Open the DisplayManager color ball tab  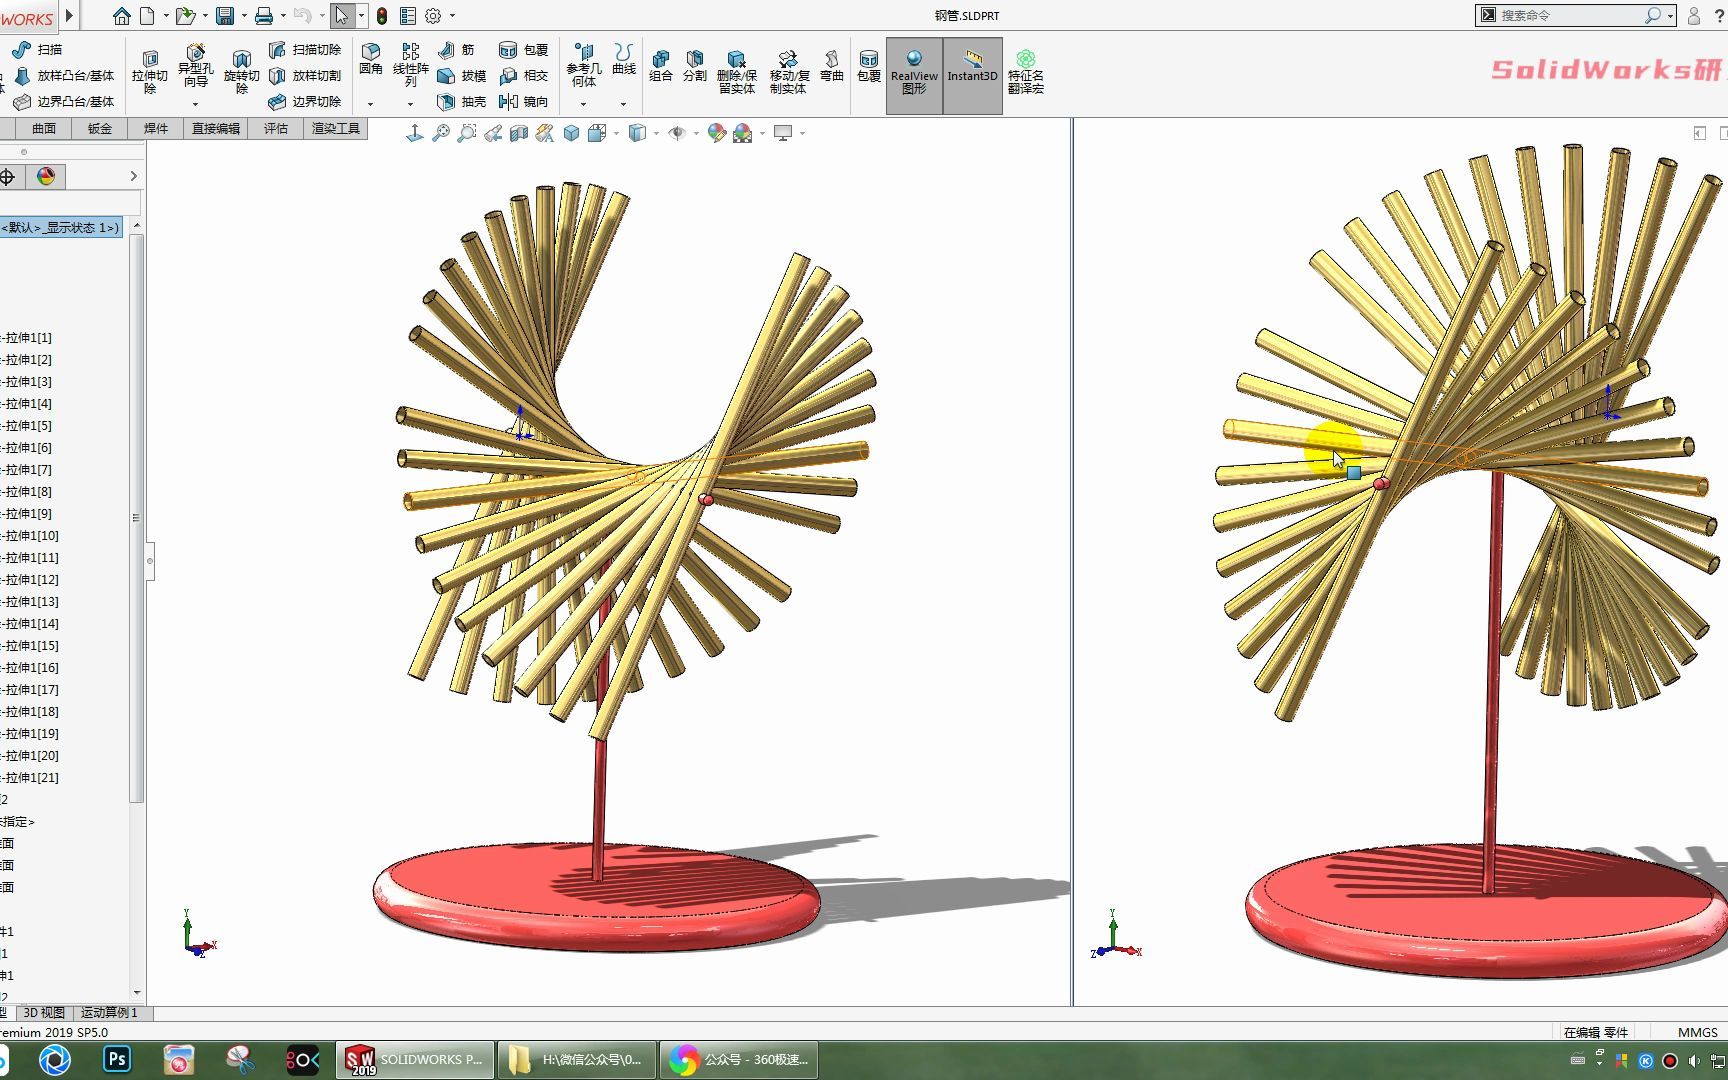(46, 177)
